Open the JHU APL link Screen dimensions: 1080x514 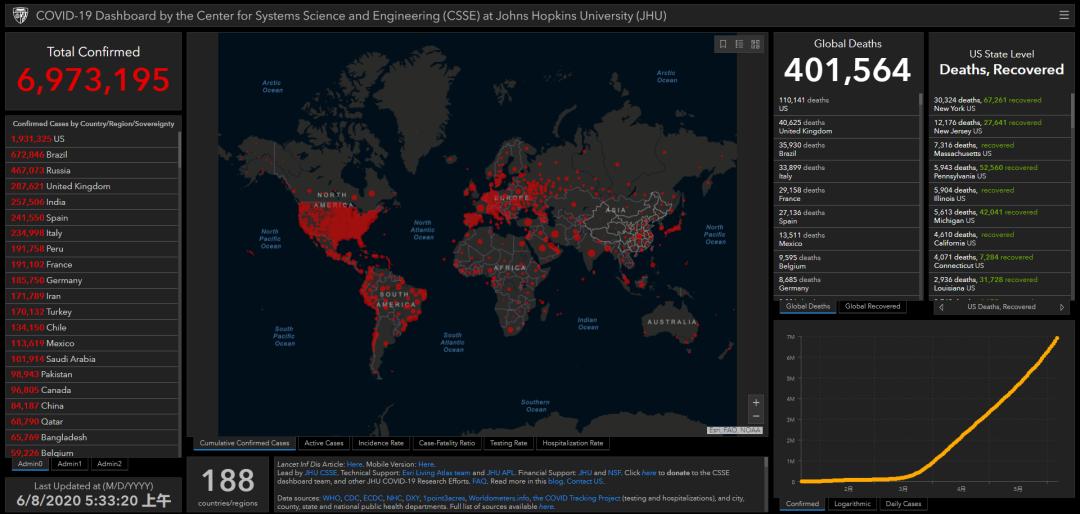point(499,473)
